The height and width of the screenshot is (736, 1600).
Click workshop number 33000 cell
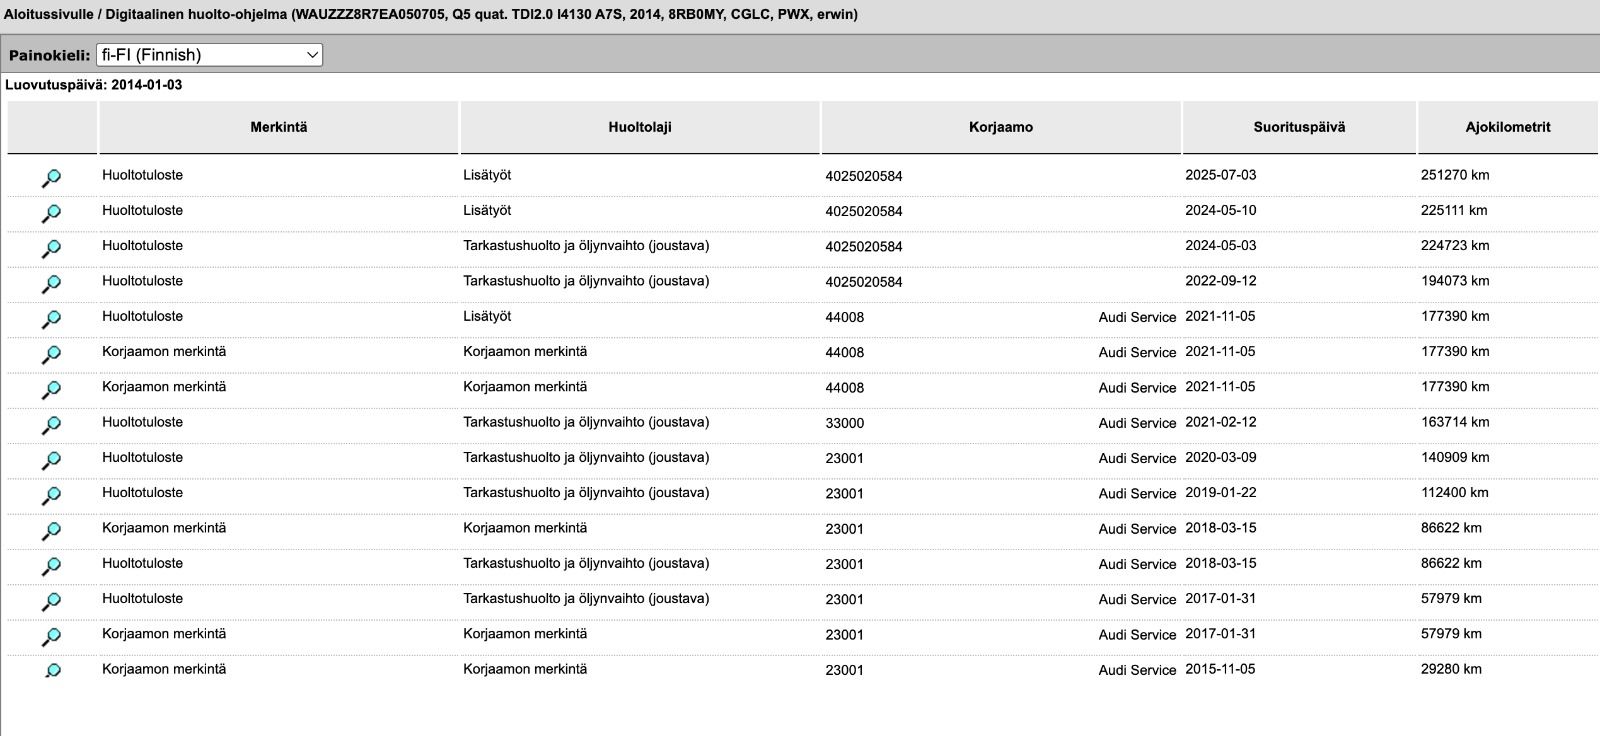(845, 423)
